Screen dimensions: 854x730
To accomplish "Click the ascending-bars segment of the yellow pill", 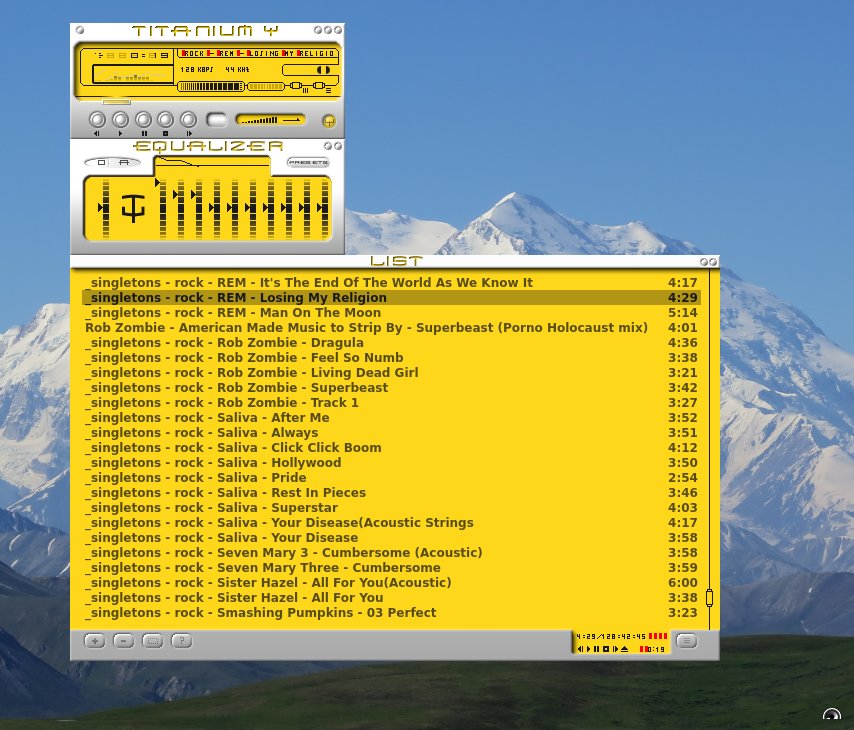I will (259, 120).
